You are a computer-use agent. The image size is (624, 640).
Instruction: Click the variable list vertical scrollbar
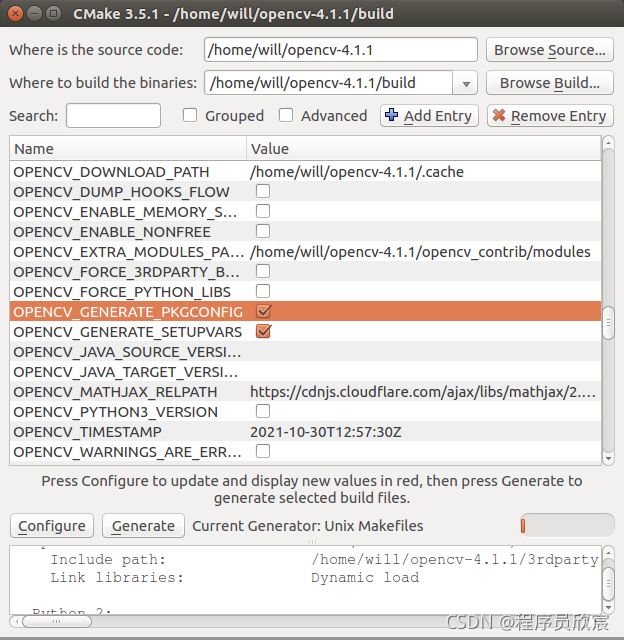pos(608,300)
